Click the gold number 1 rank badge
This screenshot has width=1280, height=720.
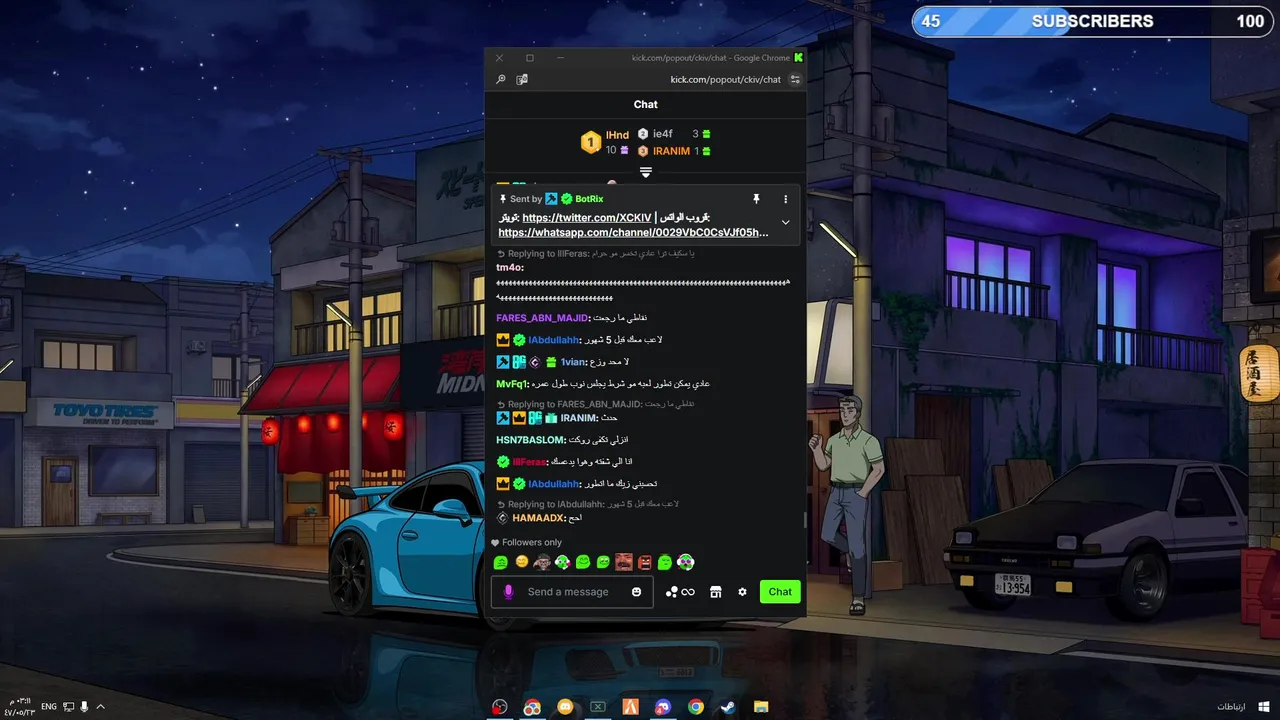pos(591,143)
